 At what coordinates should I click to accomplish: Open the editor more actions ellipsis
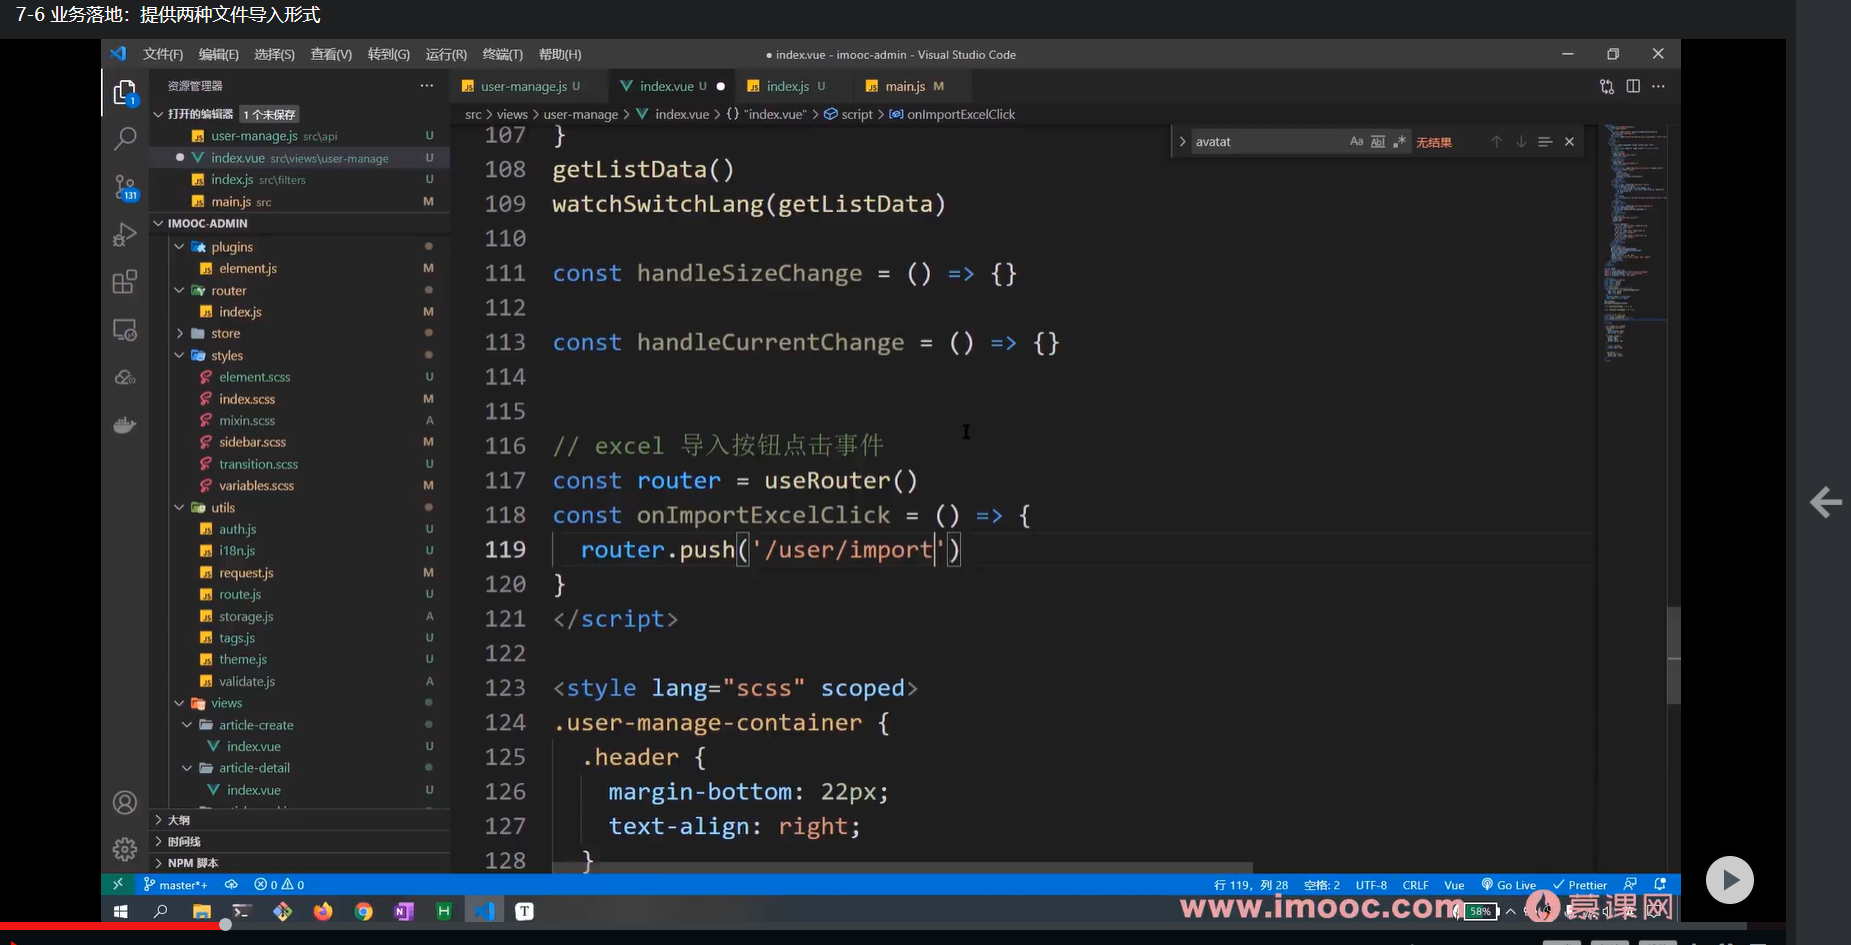click(1659, 87)
